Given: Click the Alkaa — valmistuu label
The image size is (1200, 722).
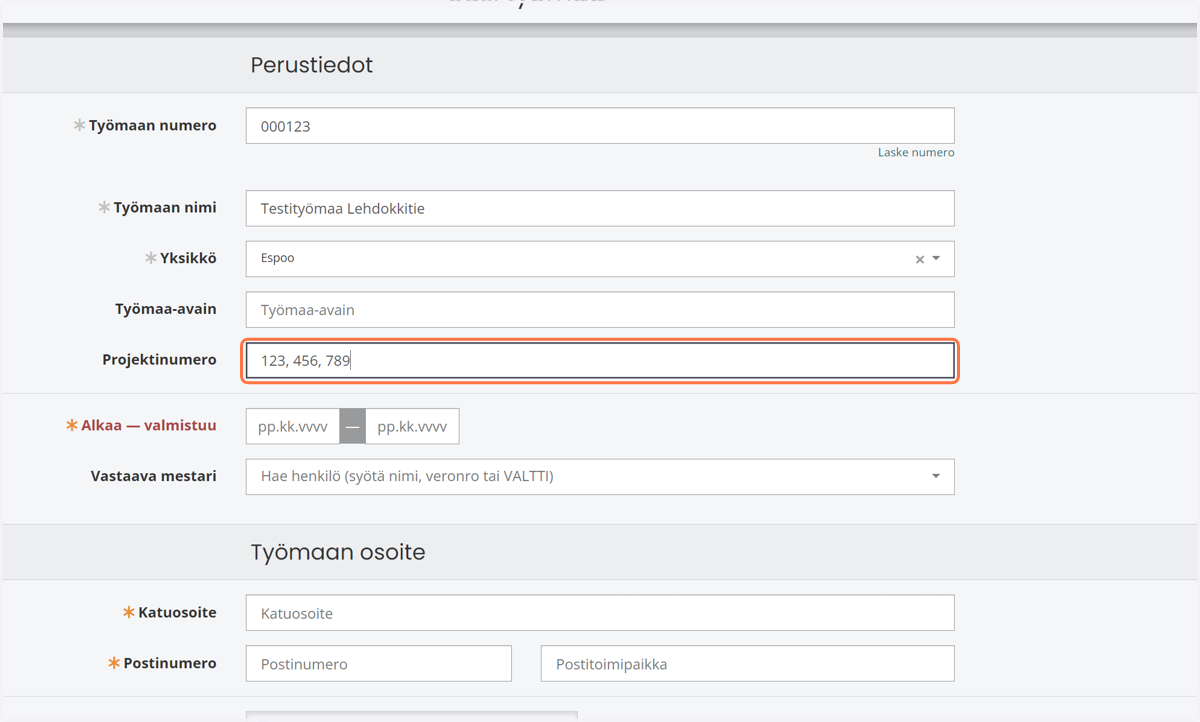Looking at the screenshot, I should pos(148,425).
